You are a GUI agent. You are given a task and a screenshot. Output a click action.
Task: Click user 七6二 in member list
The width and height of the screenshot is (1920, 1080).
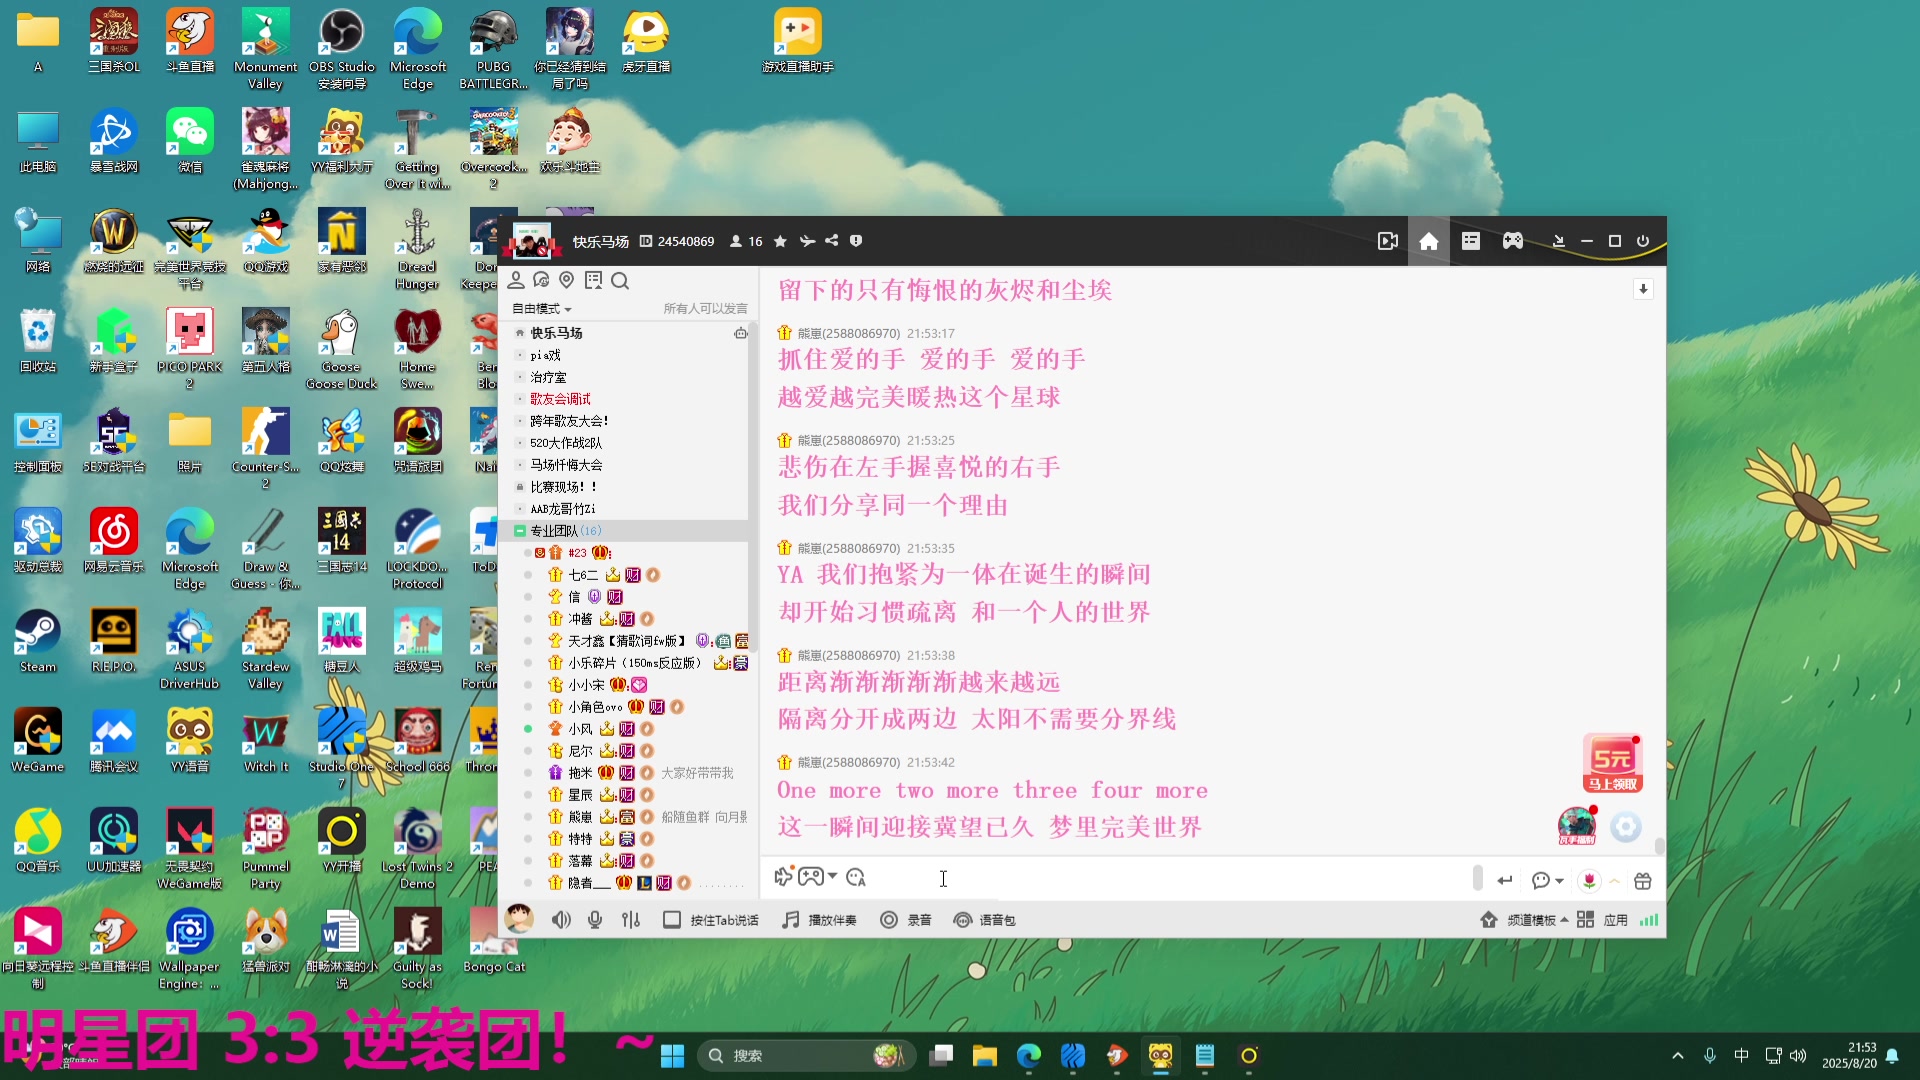(x=583, y=575)
